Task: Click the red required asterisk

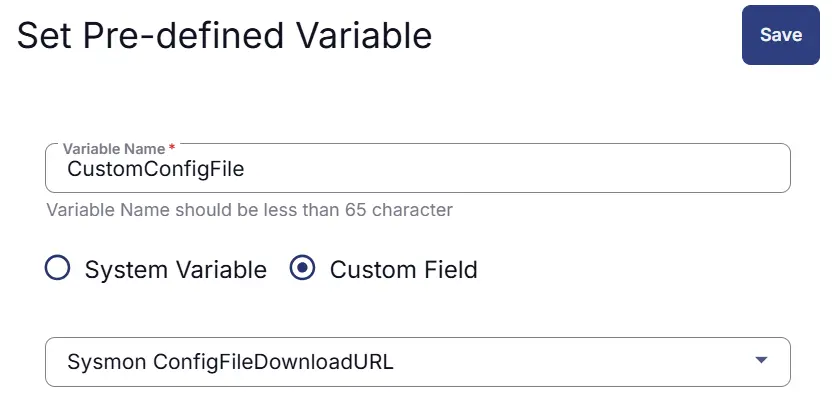Action: pyautogui.click(x=172, y=148)
